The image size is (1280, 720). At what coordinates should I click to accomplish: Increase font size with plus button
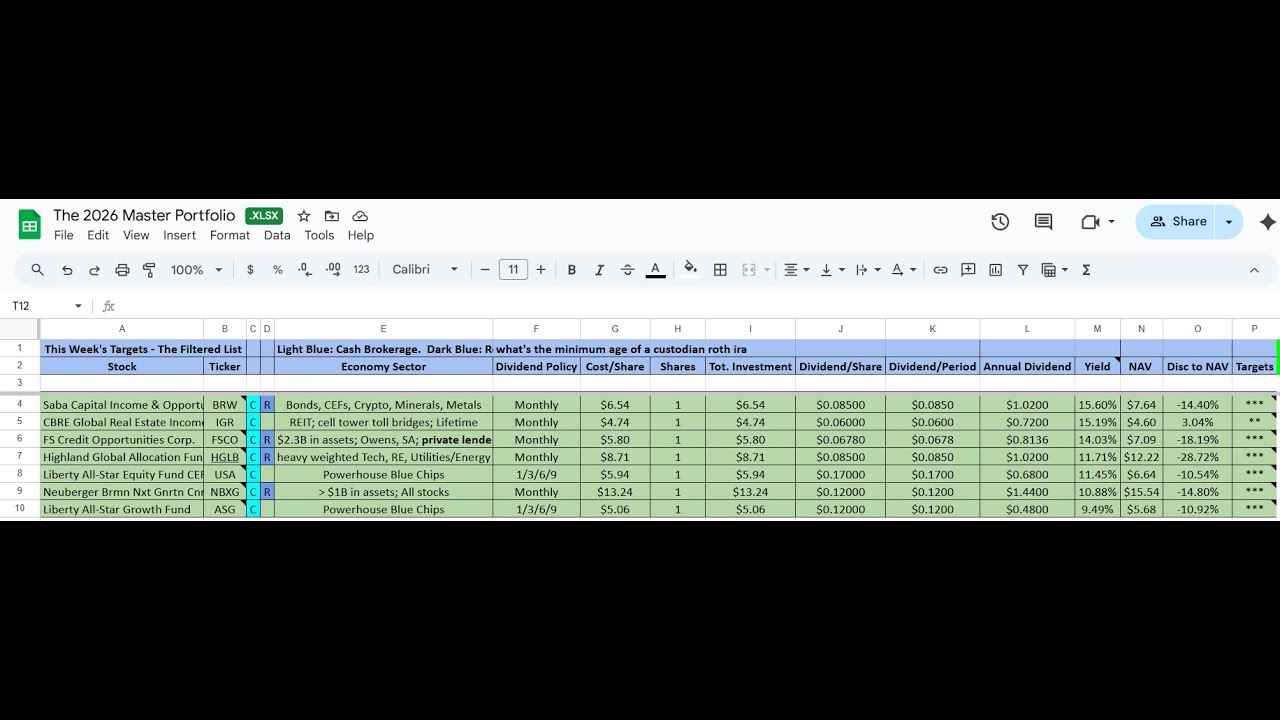(x=541, y=270)
